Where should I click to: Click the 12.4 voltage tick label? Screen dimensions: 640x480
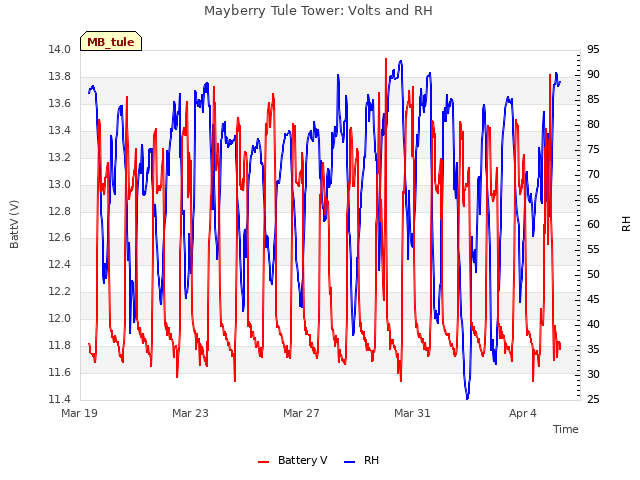[60, 265]
